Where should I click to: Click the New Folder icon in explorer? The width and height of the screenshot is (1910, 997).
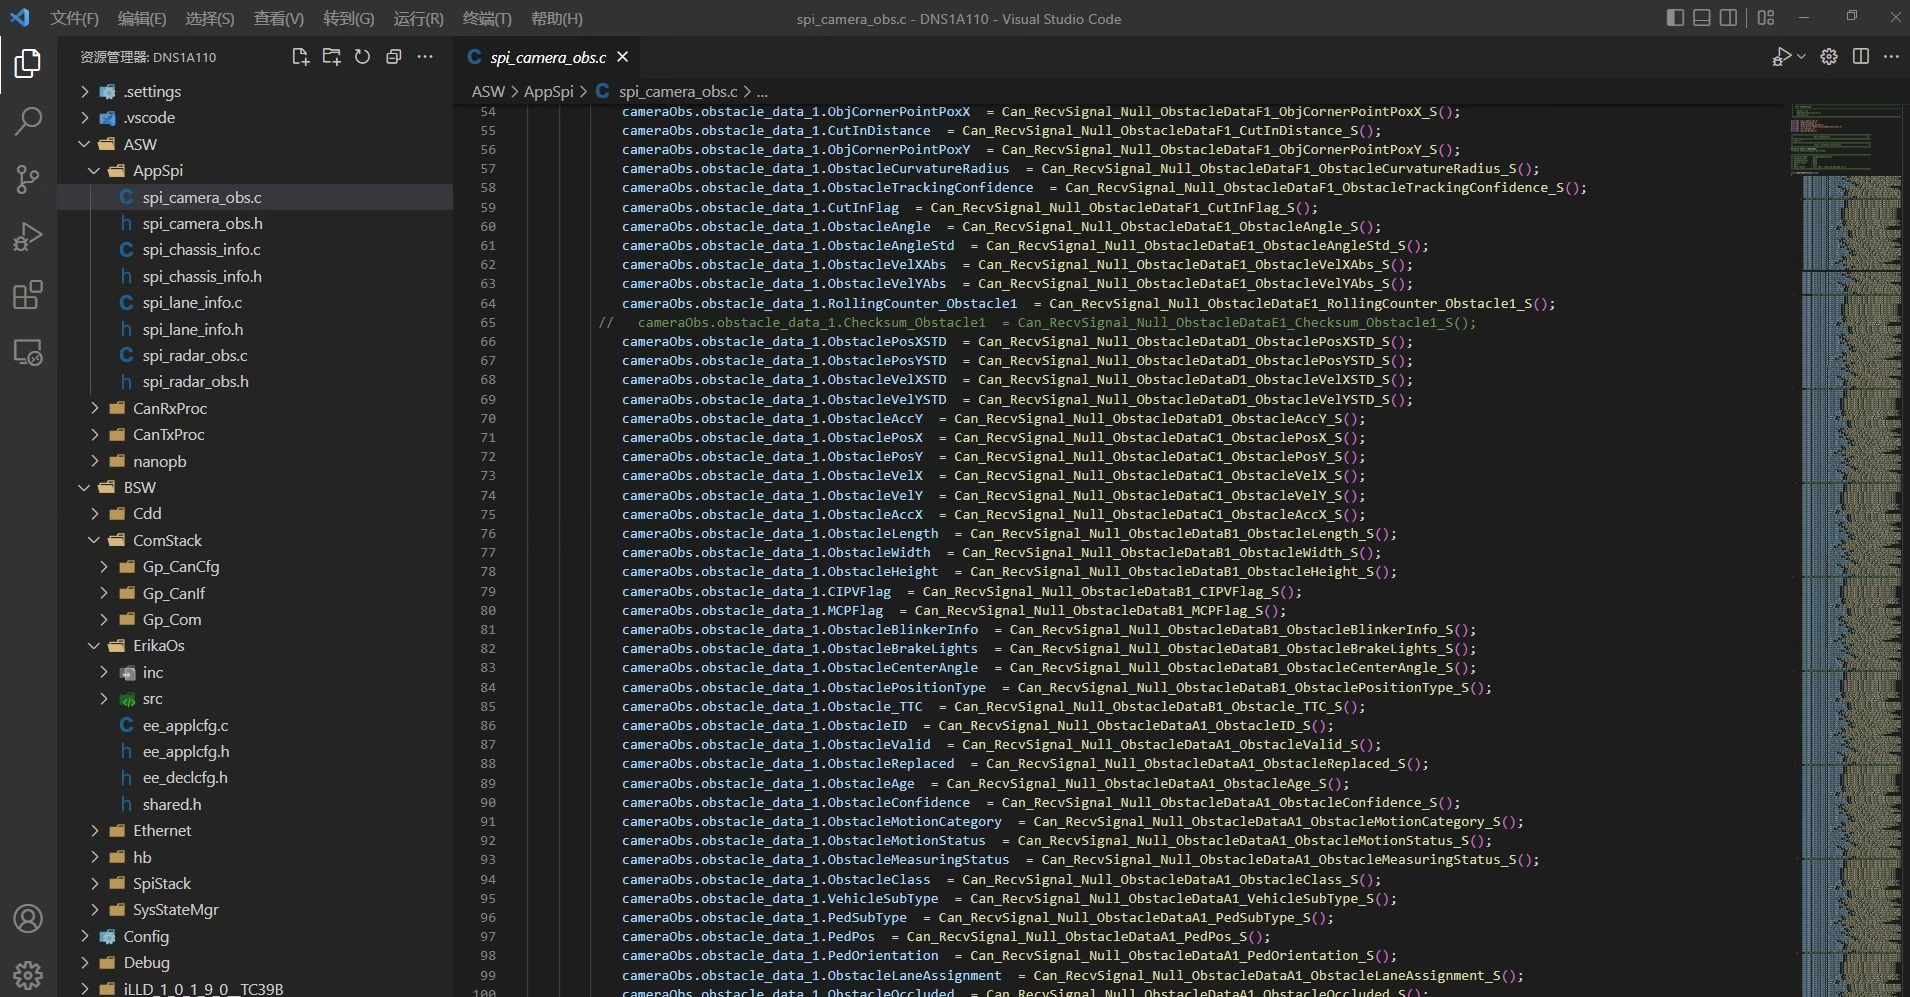pos(331,57)
